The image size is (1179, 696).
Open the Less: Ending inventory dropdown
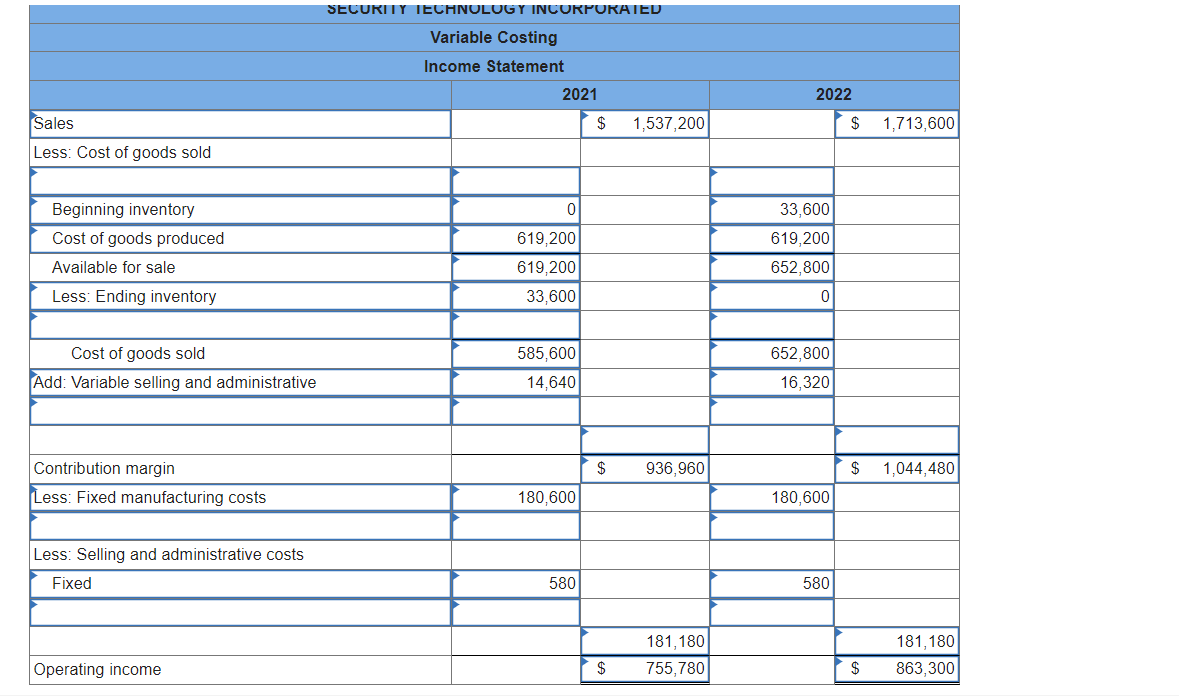[x=241, y=297]
